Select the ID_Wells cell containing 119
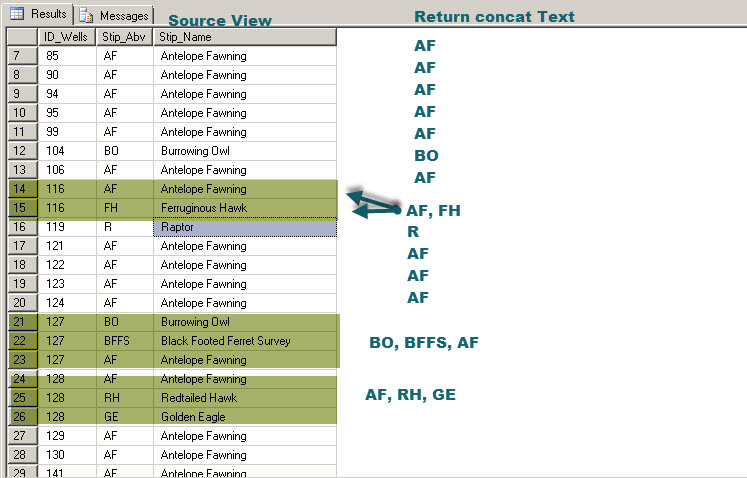Screen dimensions: 747x478 click(x=66, y=227)
